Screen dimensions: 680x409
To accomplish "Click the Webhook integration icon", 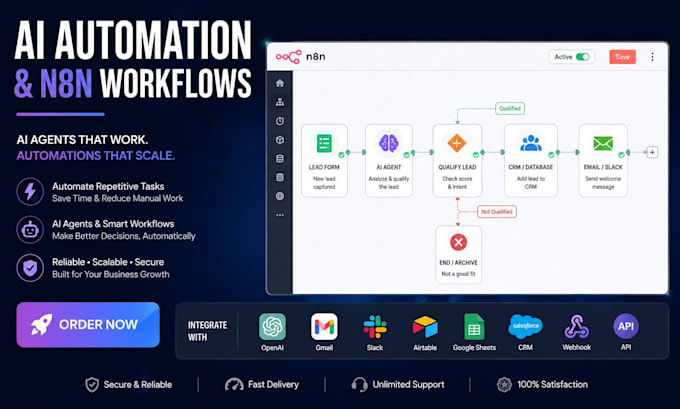I will click(576, 327).
